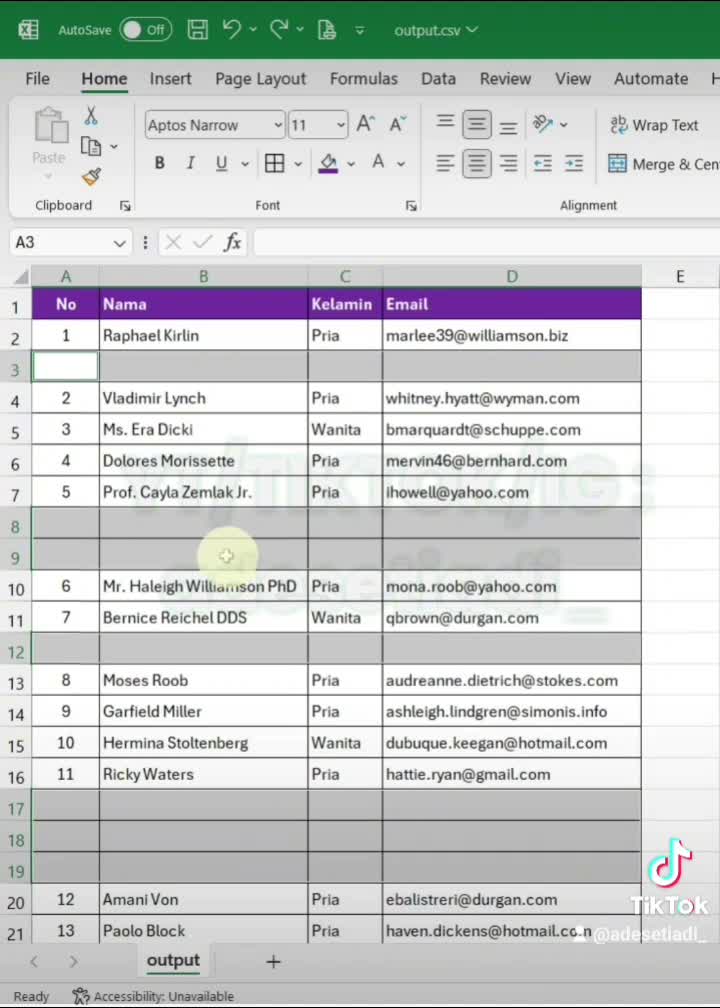Click the Wrap Text button

(x=654, y=125)
